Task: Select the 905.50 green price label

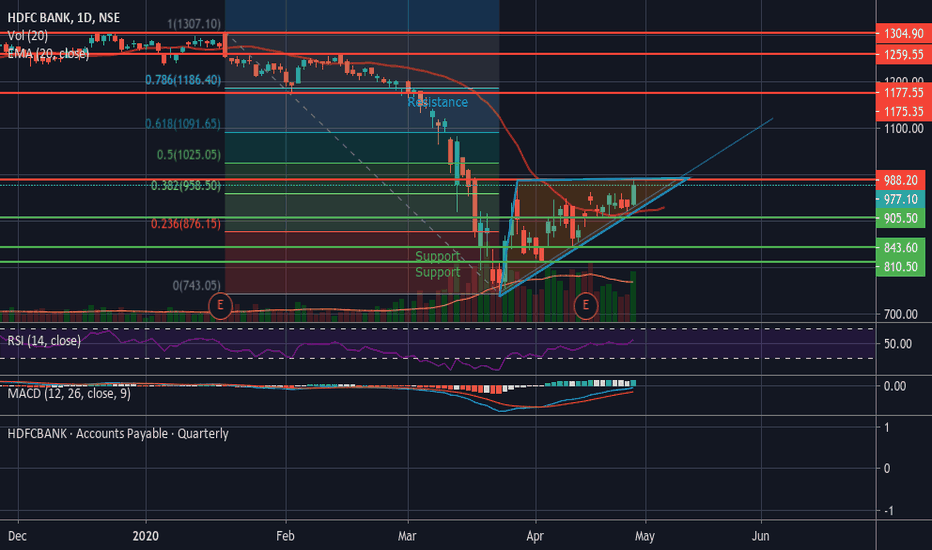Action: coord(900,218)
